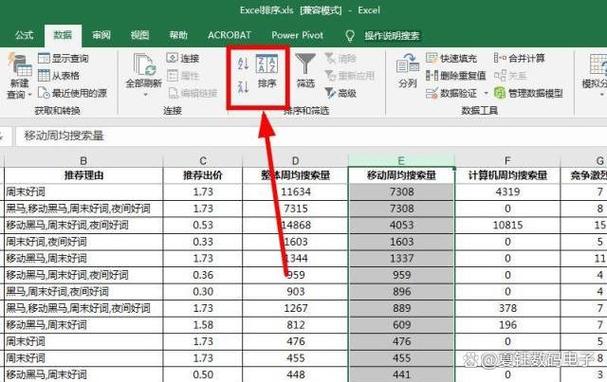Screen dimensions: 607x382
Task: Click cell with value 0.50
Action: coord(203,375)
